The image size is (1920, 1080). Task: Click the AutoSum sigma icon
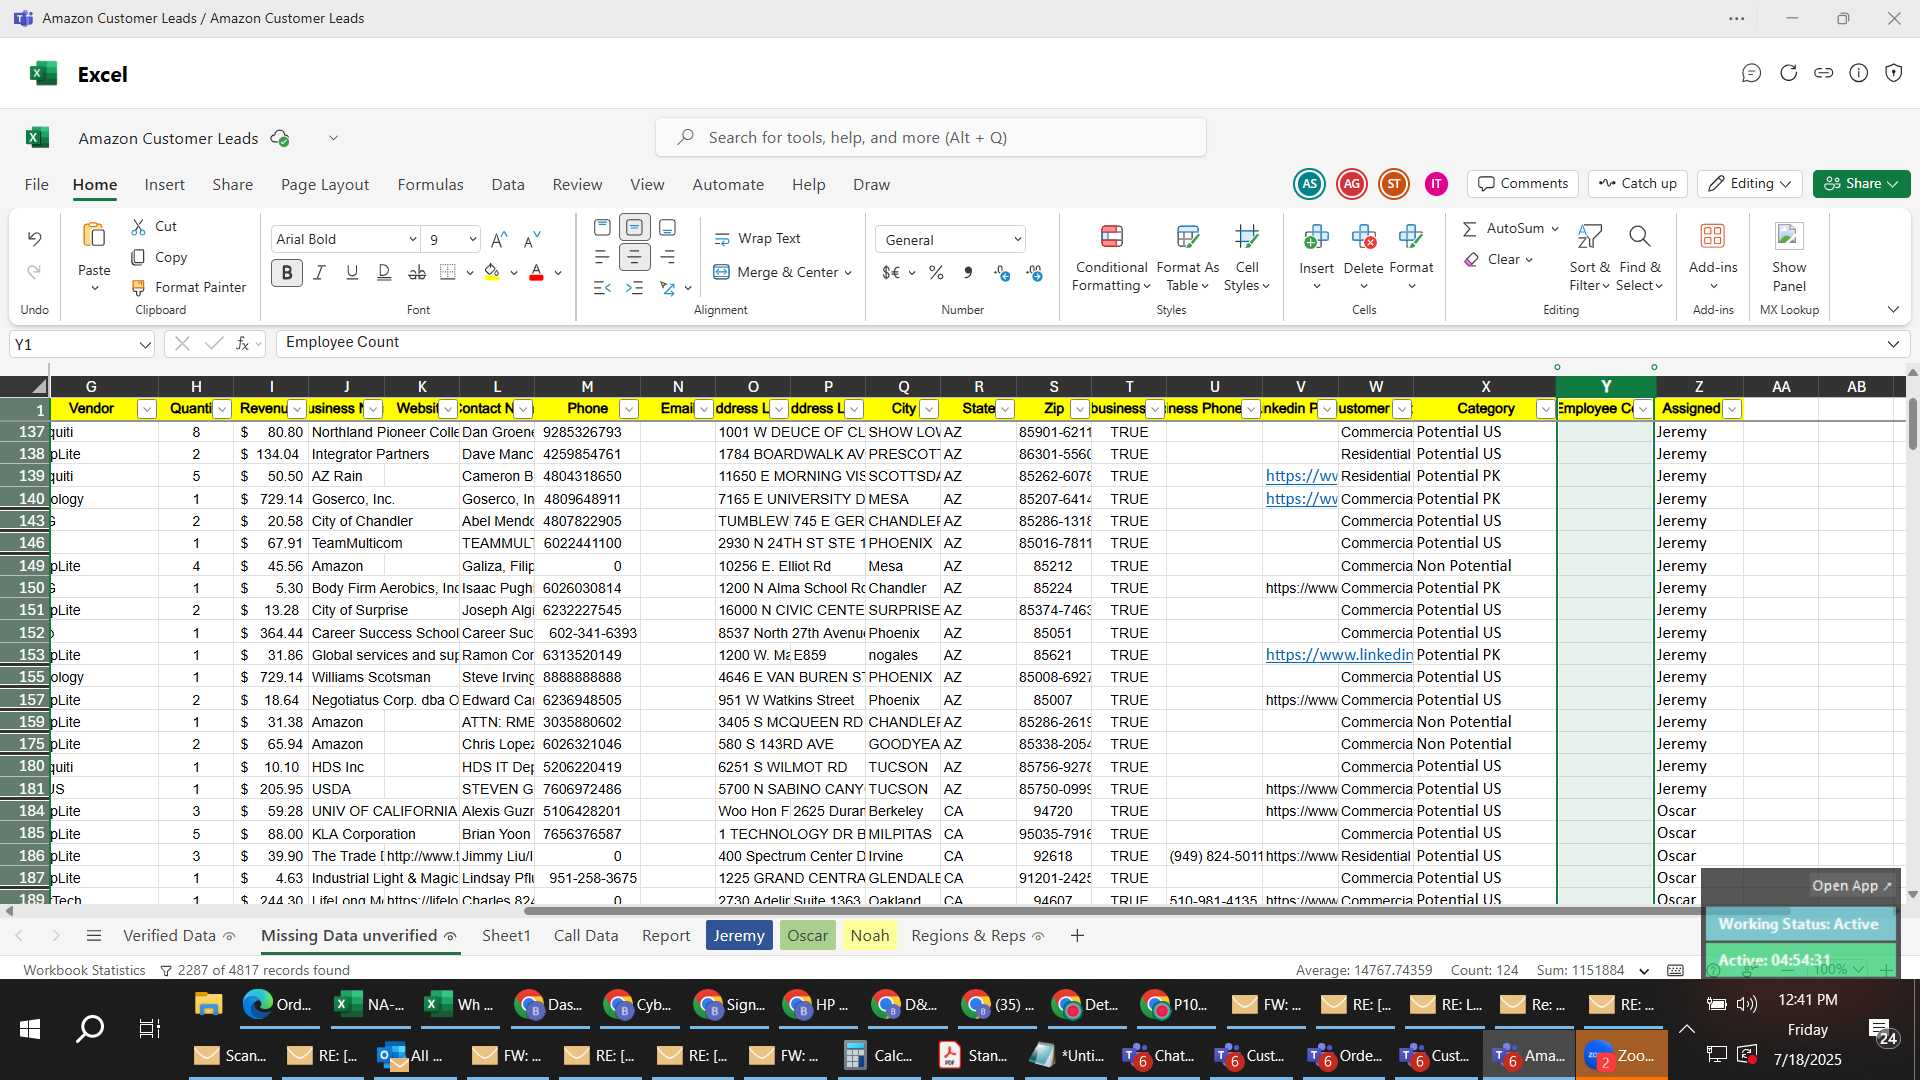pos(1470,229)
